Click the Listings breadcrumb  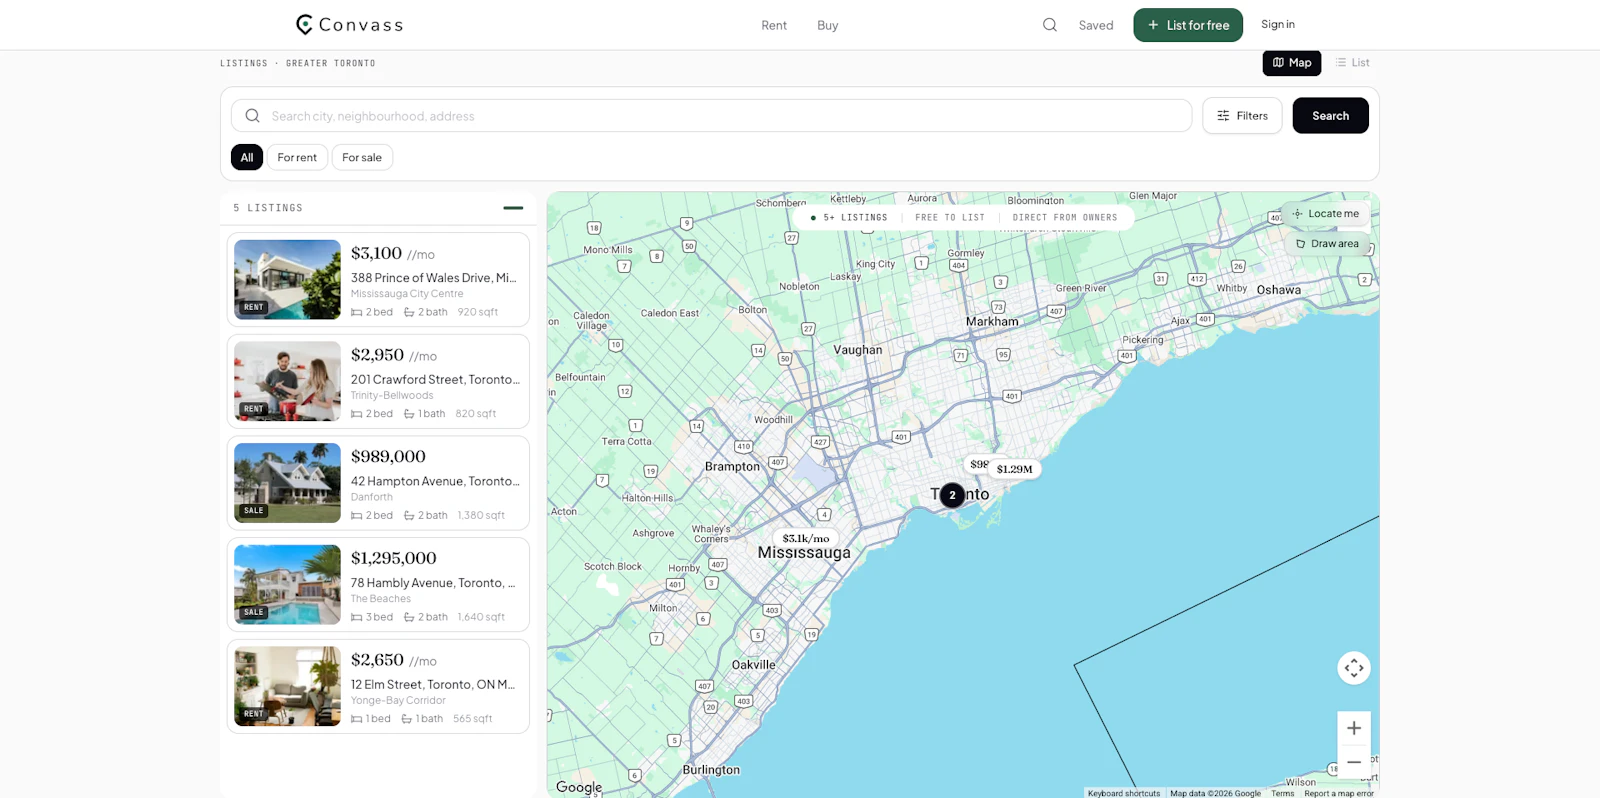point(244,63)
